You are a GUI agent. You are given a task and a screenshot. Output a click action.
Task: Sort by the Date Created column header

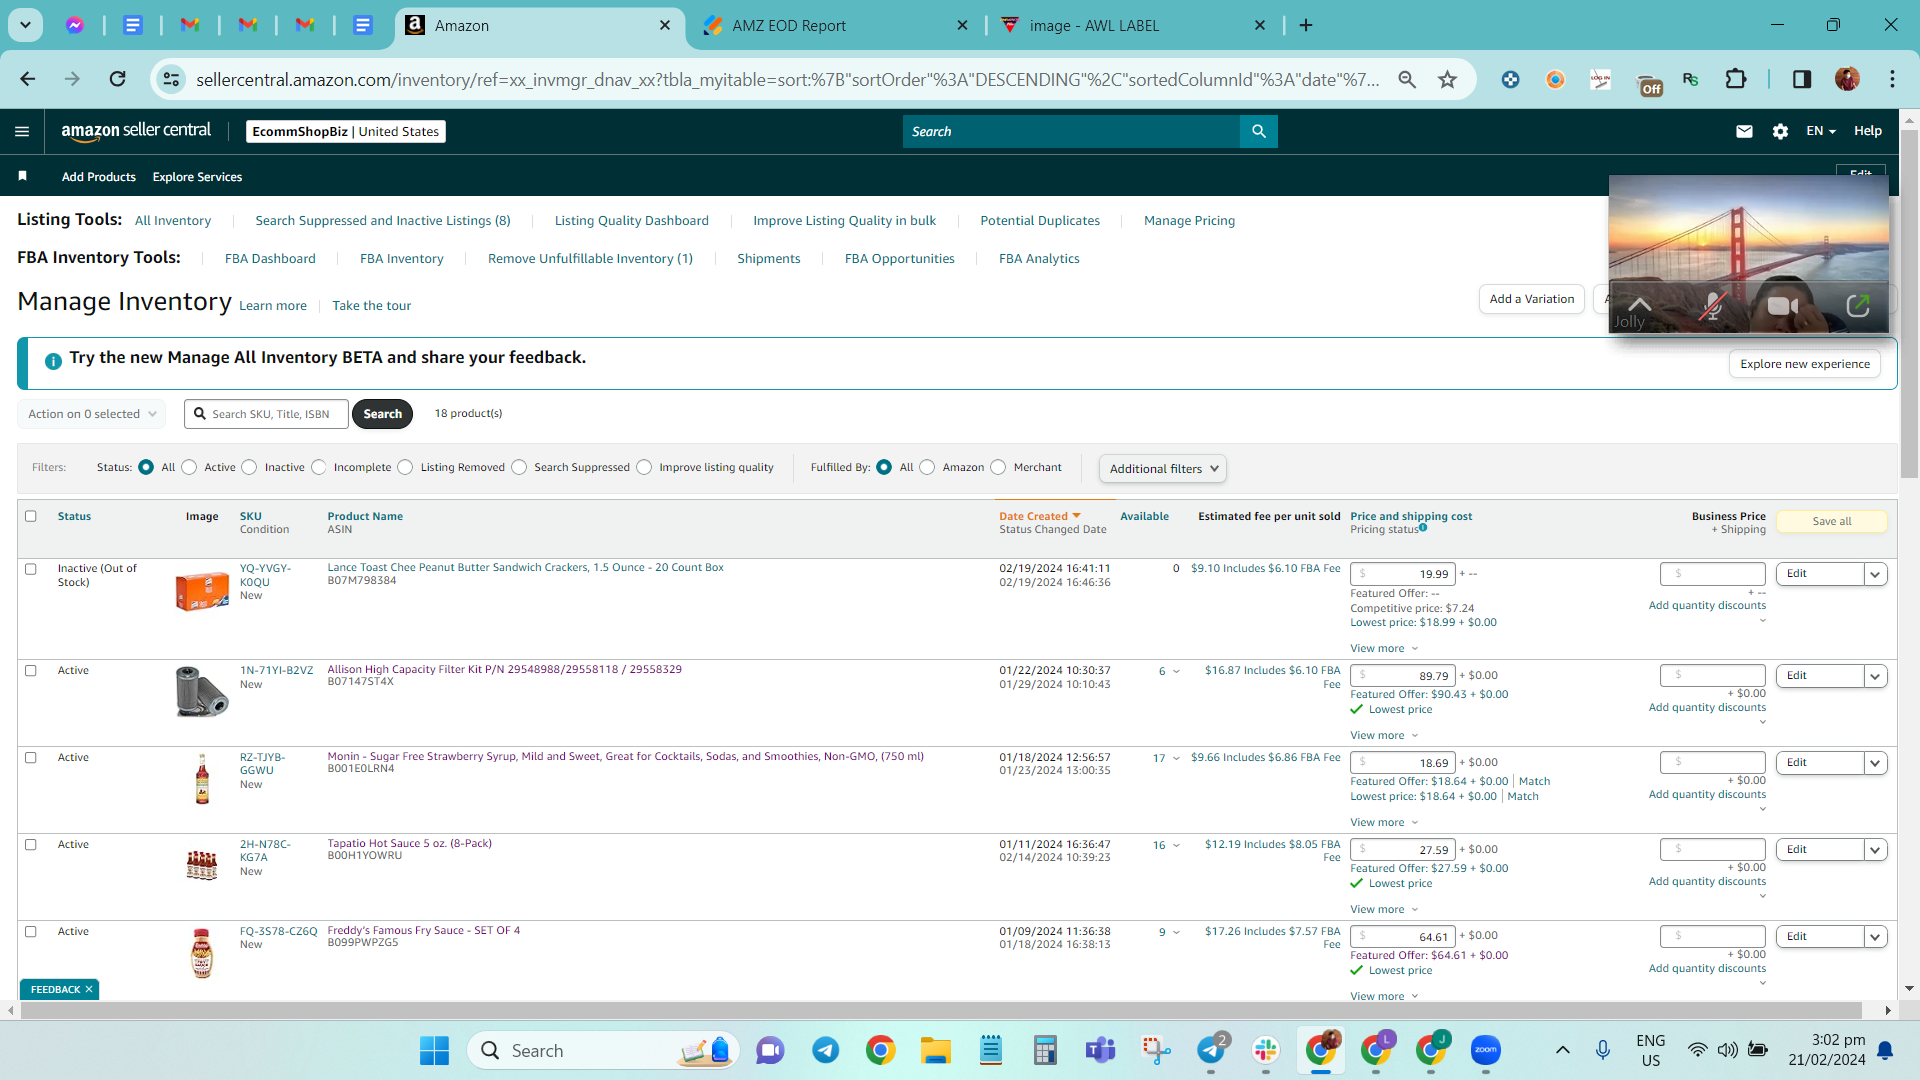tap(1039, 516)
